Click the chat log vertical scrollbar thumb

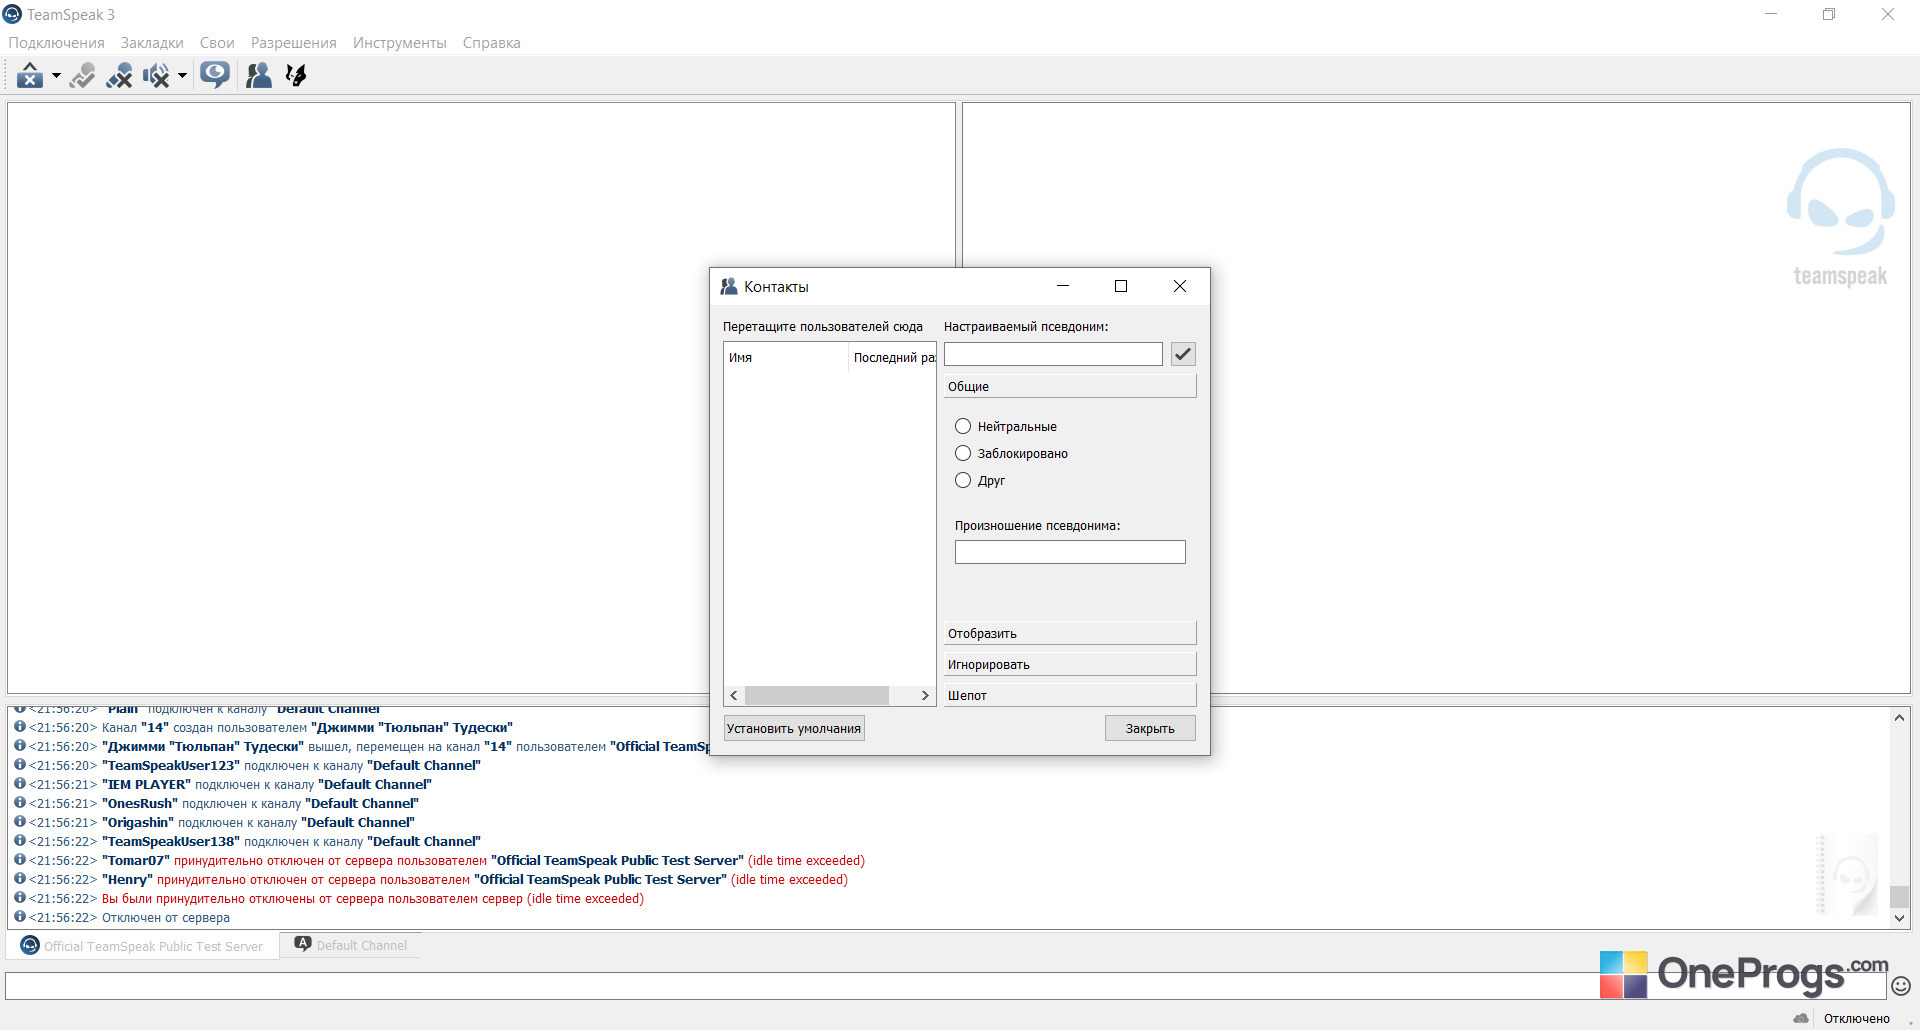click(x=1899, y=896)
